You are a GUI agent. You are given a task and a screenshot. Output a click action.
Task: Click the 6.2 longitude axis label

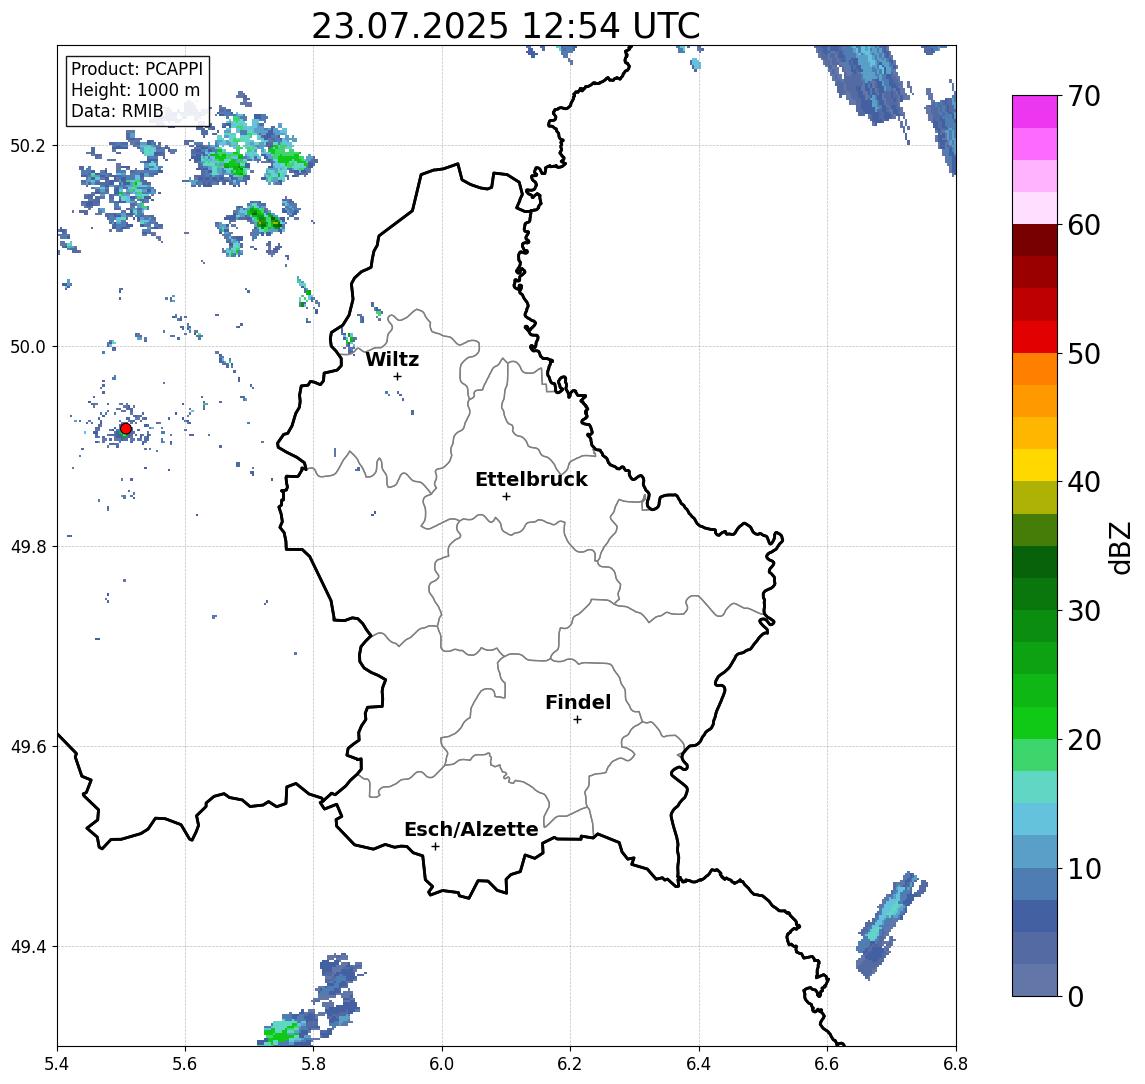tap(570, 1064)
